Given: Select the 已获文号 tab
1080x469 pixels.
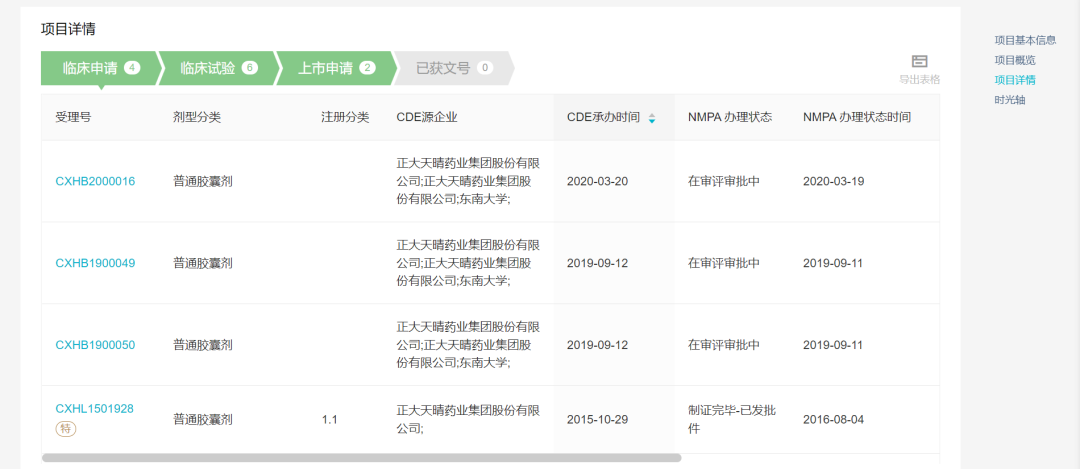Looking at the screenshot, I should coord(453,67).
